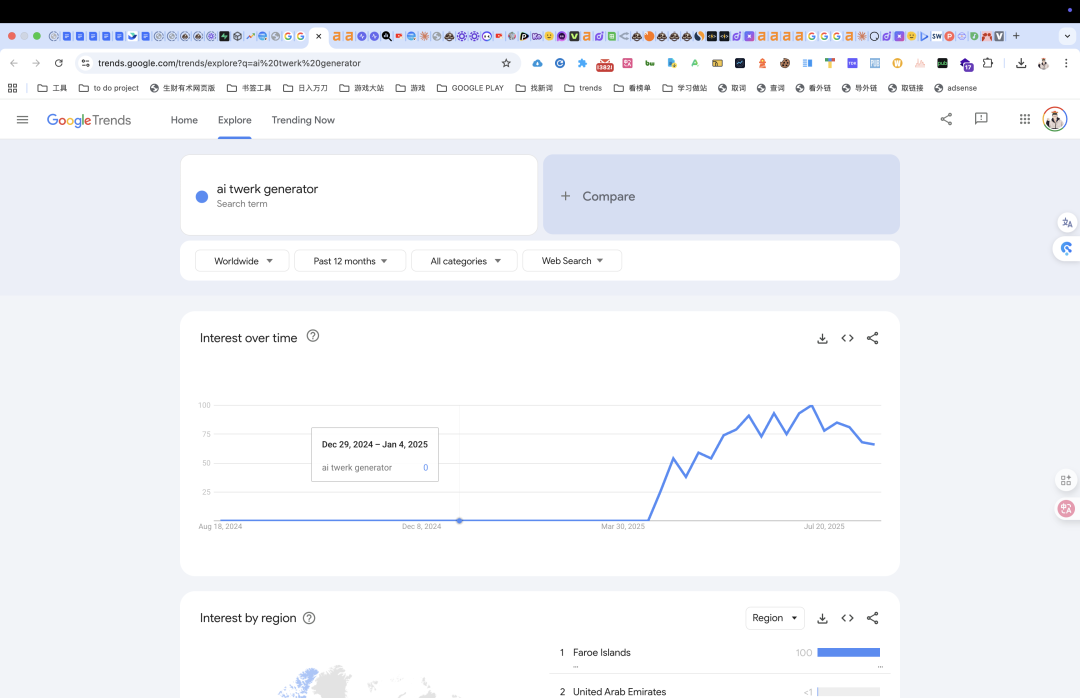The image size is (1080, 698).
Task: Open Chrome downloads icon
Action: coord(1021,63)
